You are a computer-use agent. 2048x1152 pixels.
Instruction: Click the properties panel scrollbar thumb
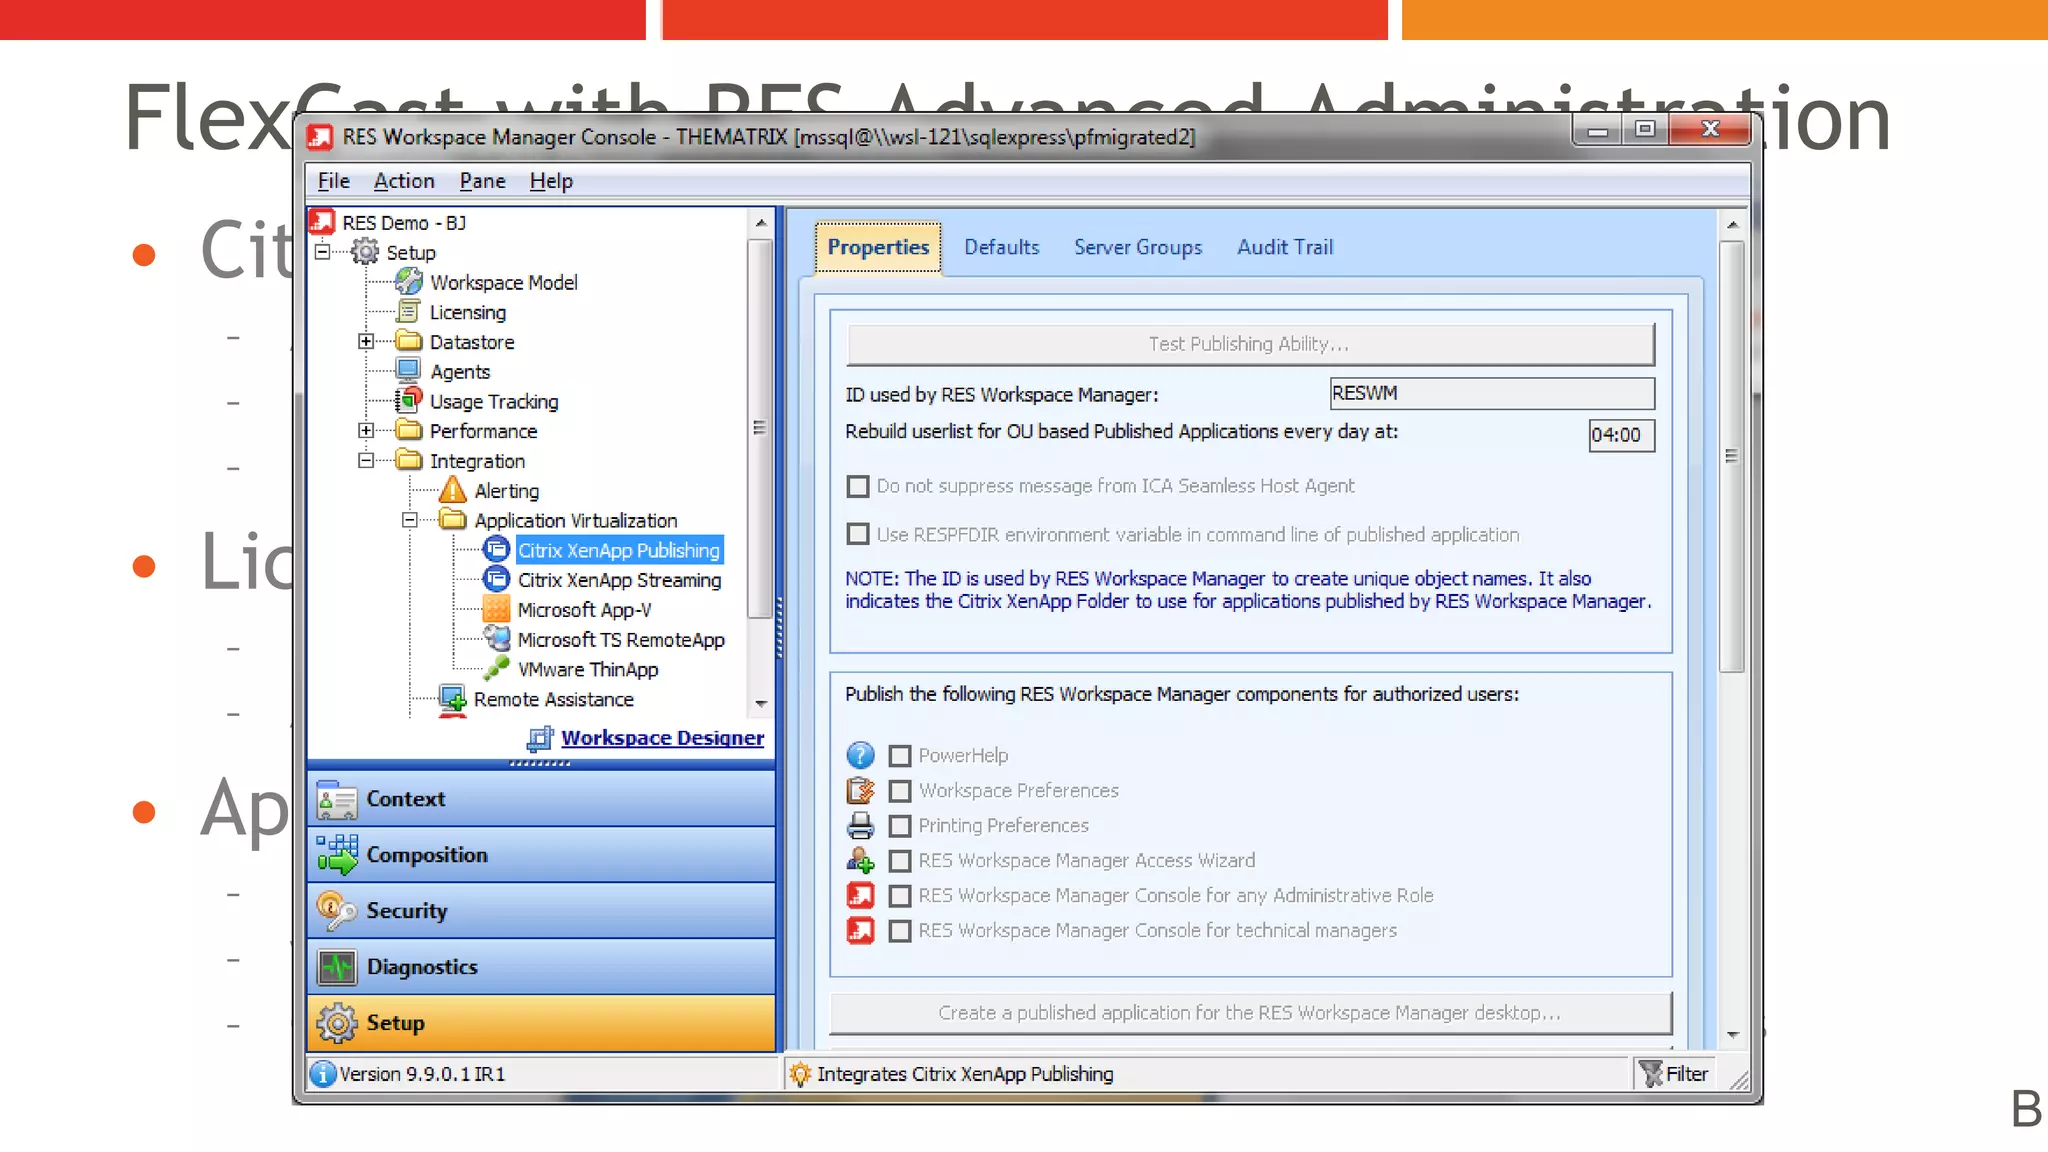click(1733, 456)
